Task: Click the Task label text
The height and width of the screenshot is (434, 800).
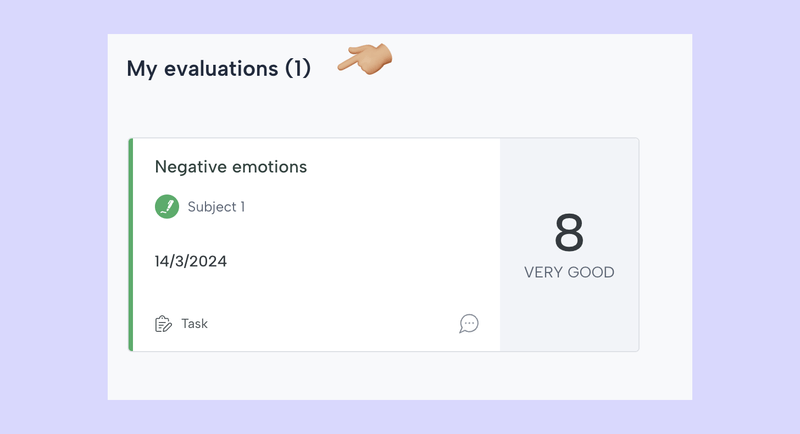Action: point(194,324)
